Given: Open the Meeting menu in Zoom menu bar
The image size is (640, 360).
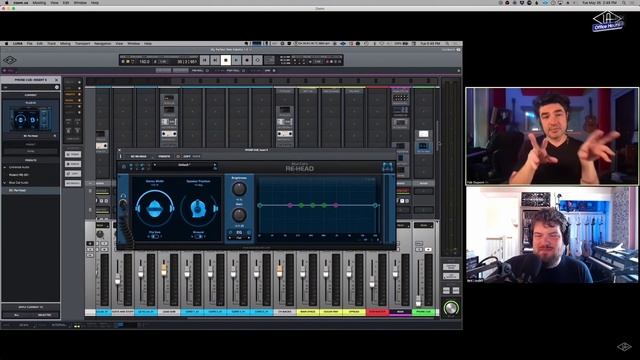Looking at the screenshot, I should 39,2.
